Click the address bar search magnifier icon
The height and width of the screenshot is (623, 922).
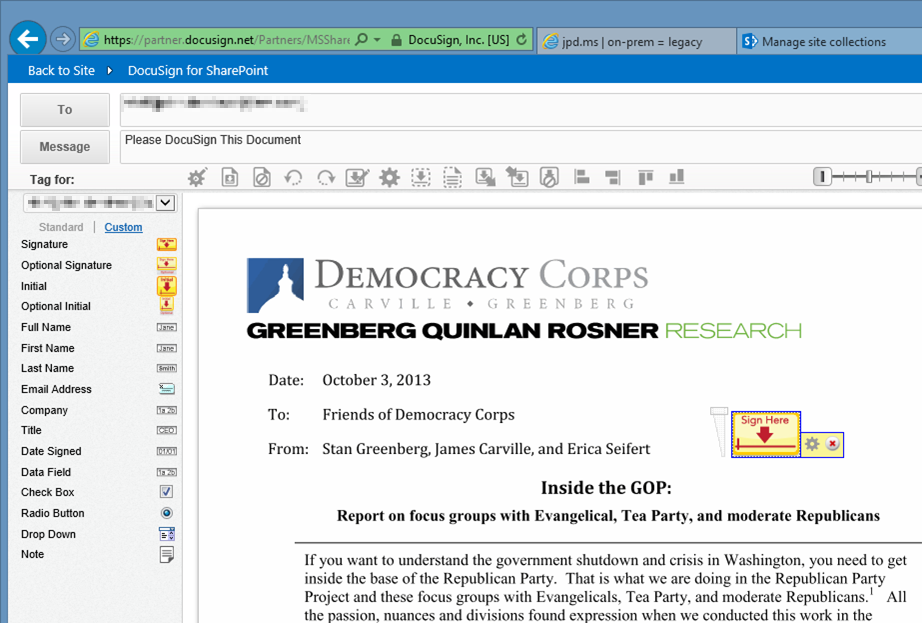click(x=362, y=39)
